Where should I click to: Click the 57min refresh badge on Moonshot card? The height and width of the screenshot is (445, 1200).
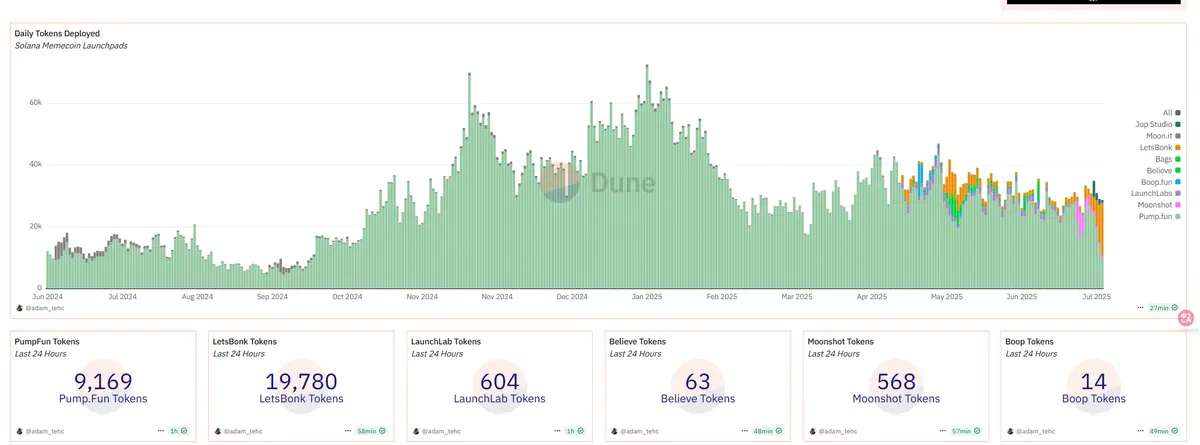[x=965, y=430]
